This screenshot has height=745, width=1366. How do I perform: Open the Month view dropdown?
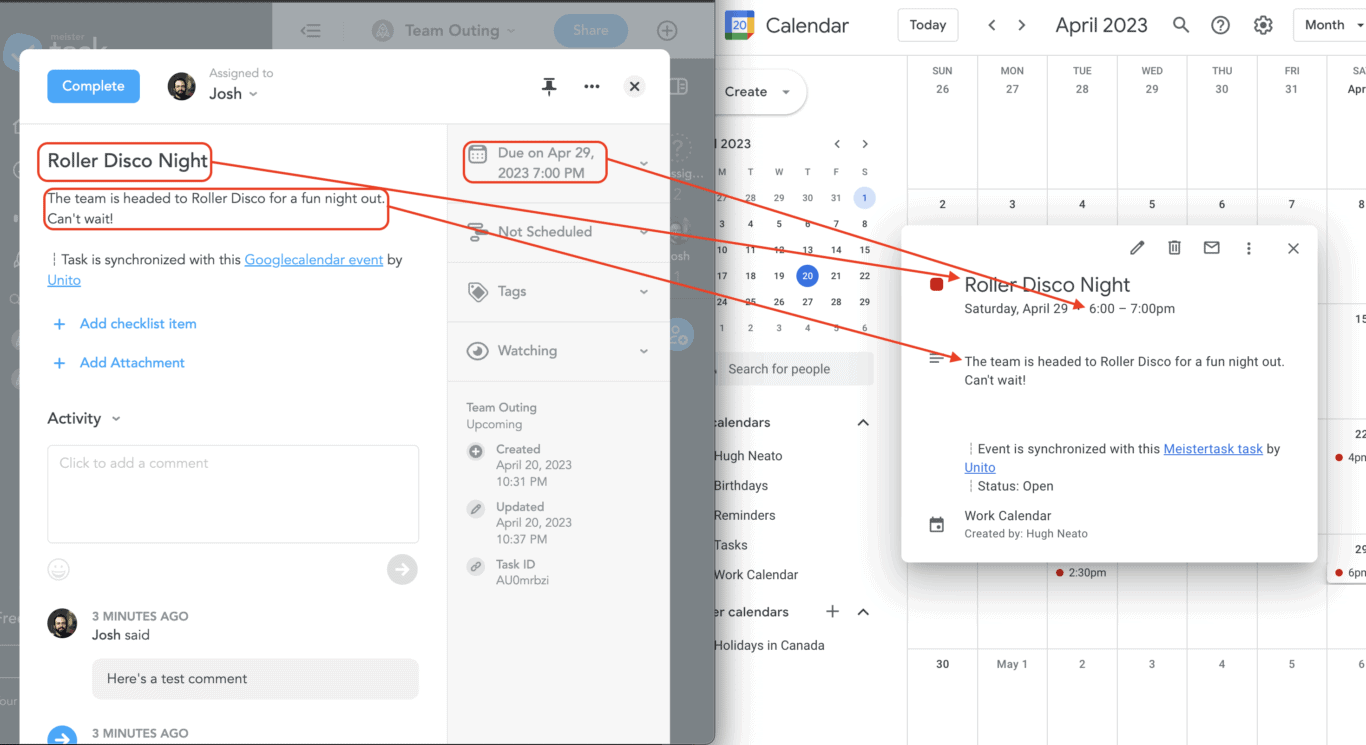coord(1330,25)
